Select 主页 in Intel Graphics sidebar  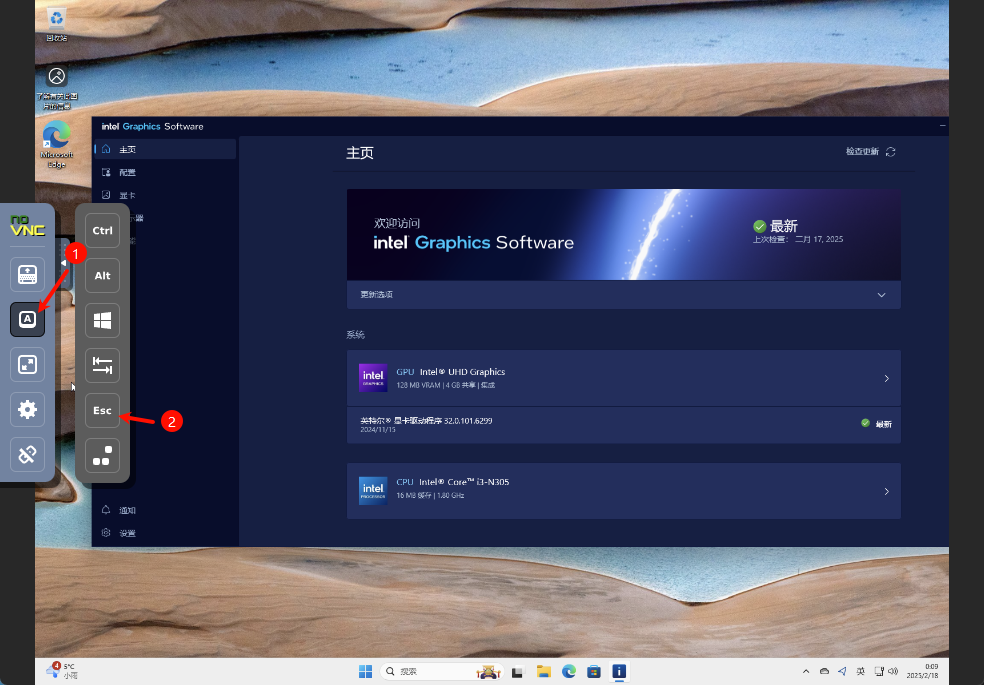tap(166, 149)
